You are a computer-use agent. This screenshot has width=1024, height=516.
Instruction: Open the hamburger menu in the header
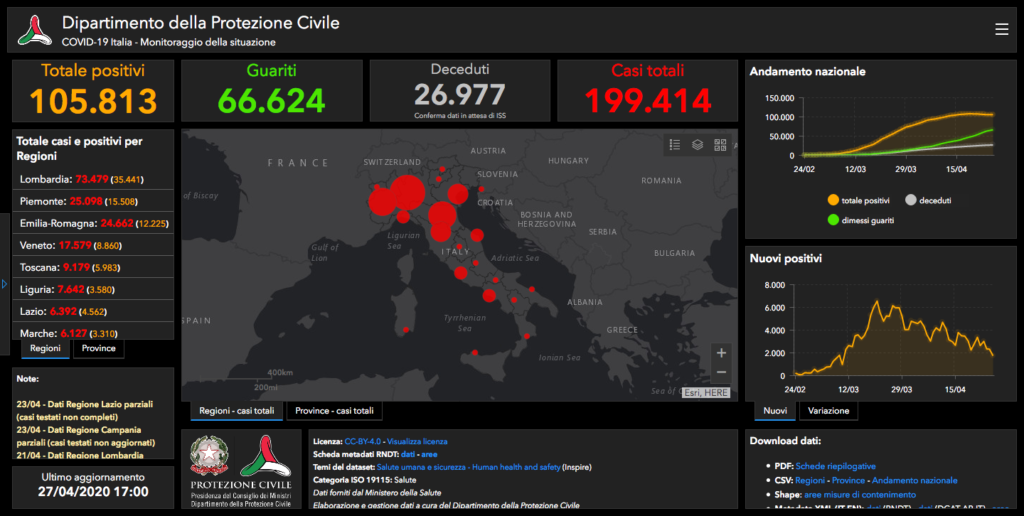tap(1001, 30)
